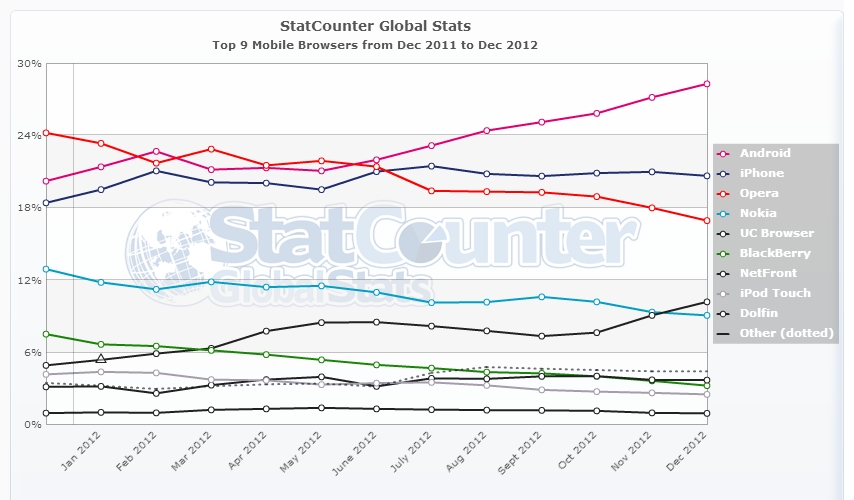854x500 pixels.
Task: Click the Dolfin legend line marker
Action: pos(725,313)
